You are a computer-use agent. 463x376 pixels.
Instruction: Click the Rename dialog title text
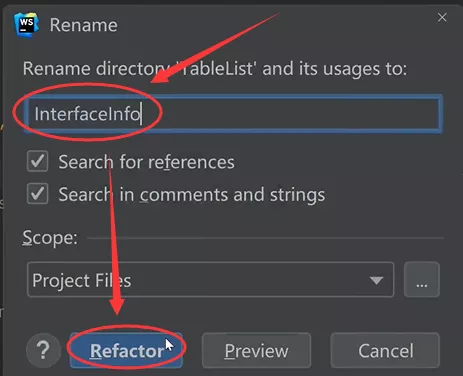point(84,25)
